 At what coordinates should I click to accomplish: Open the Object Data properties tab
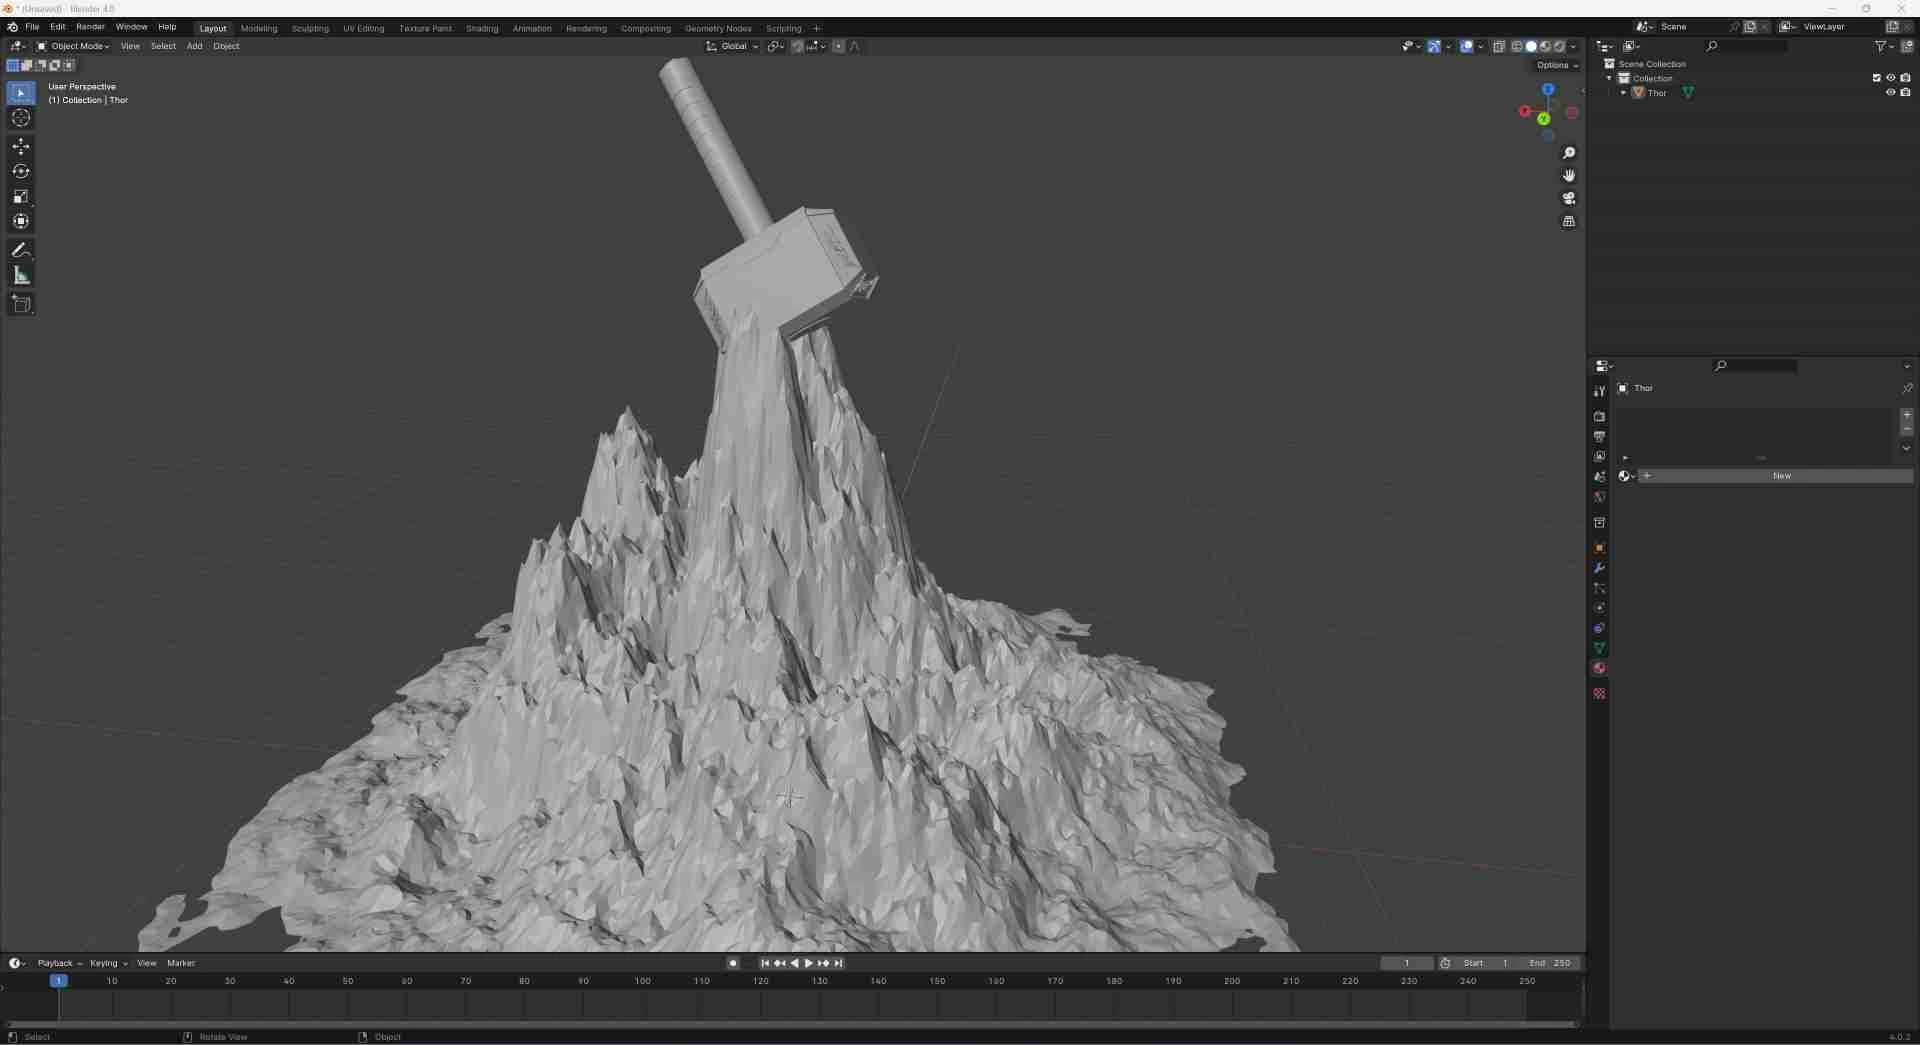[1599, 648]
